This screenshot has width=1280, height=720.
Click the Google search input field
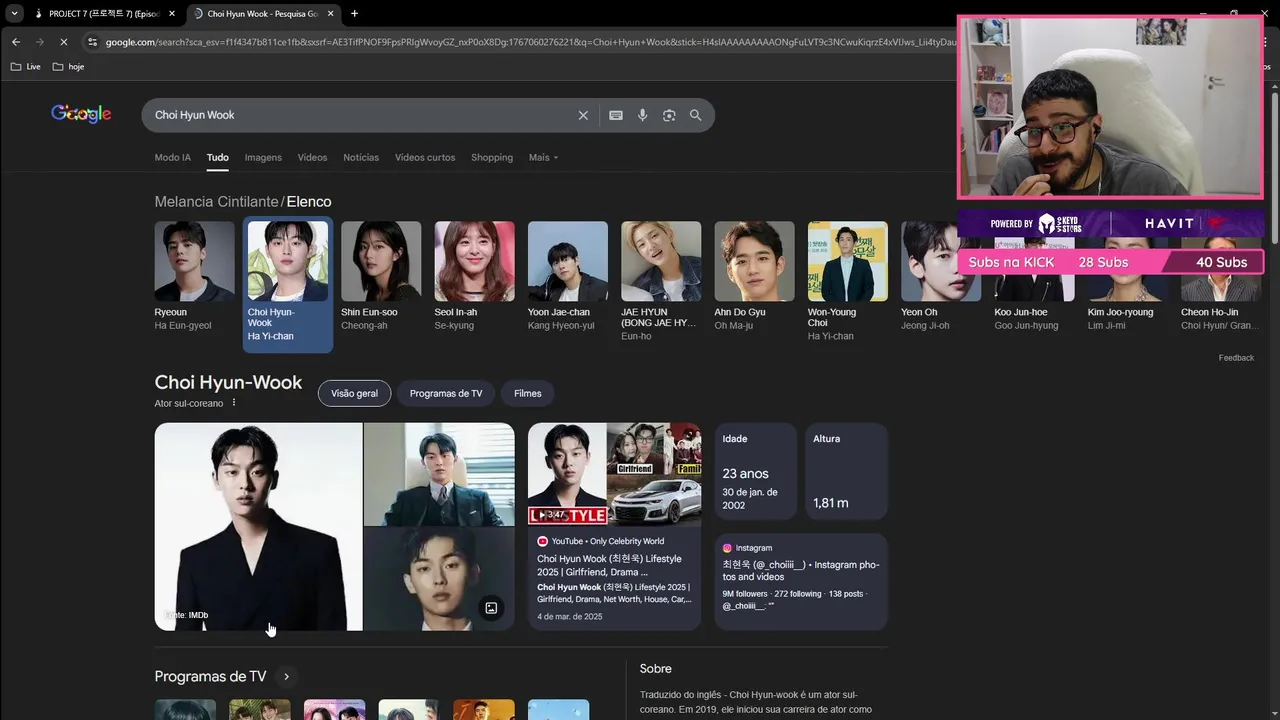pos(360,115)
